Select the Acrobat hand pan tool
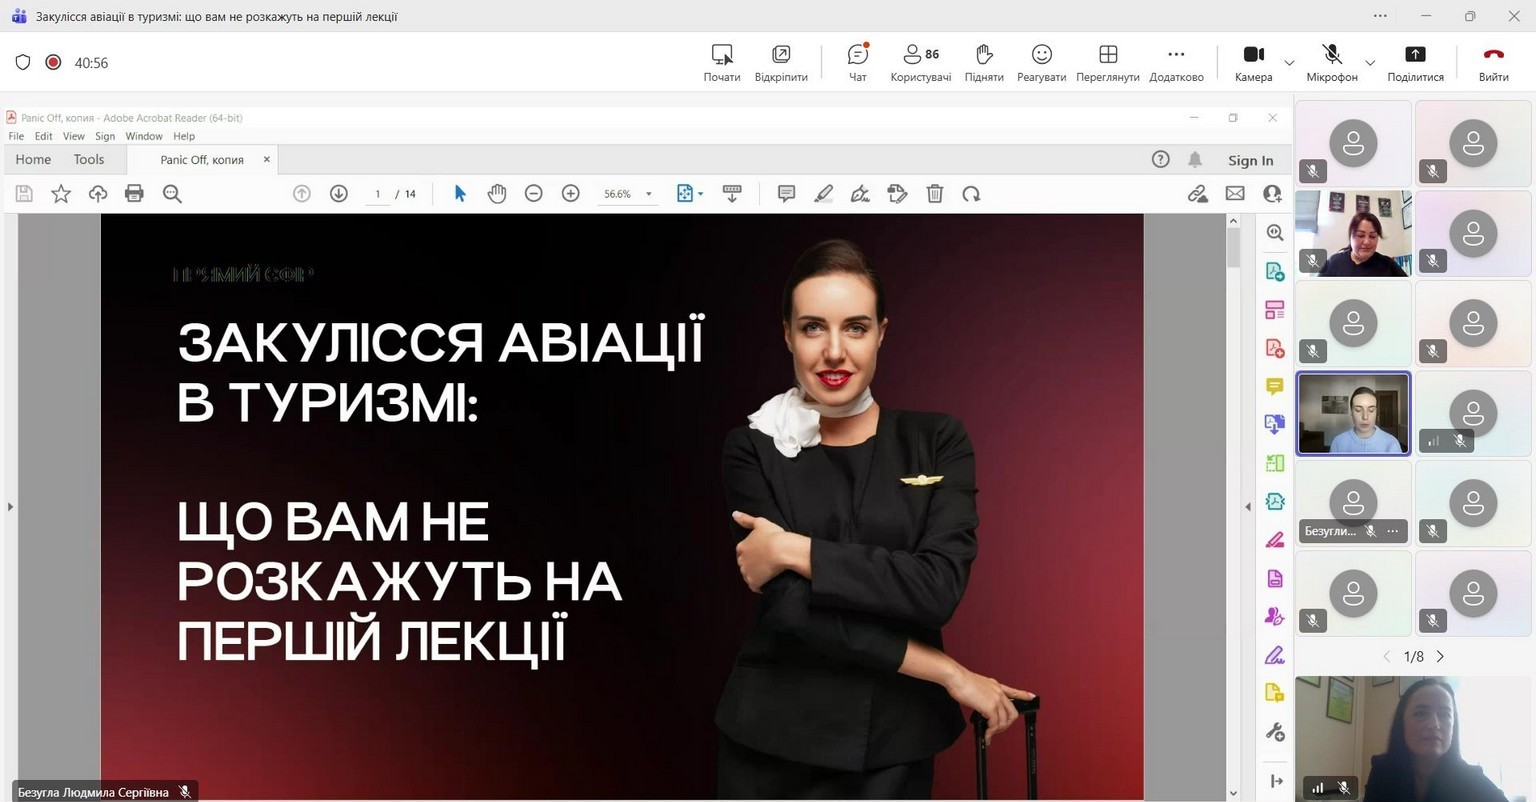 point(497,194)
